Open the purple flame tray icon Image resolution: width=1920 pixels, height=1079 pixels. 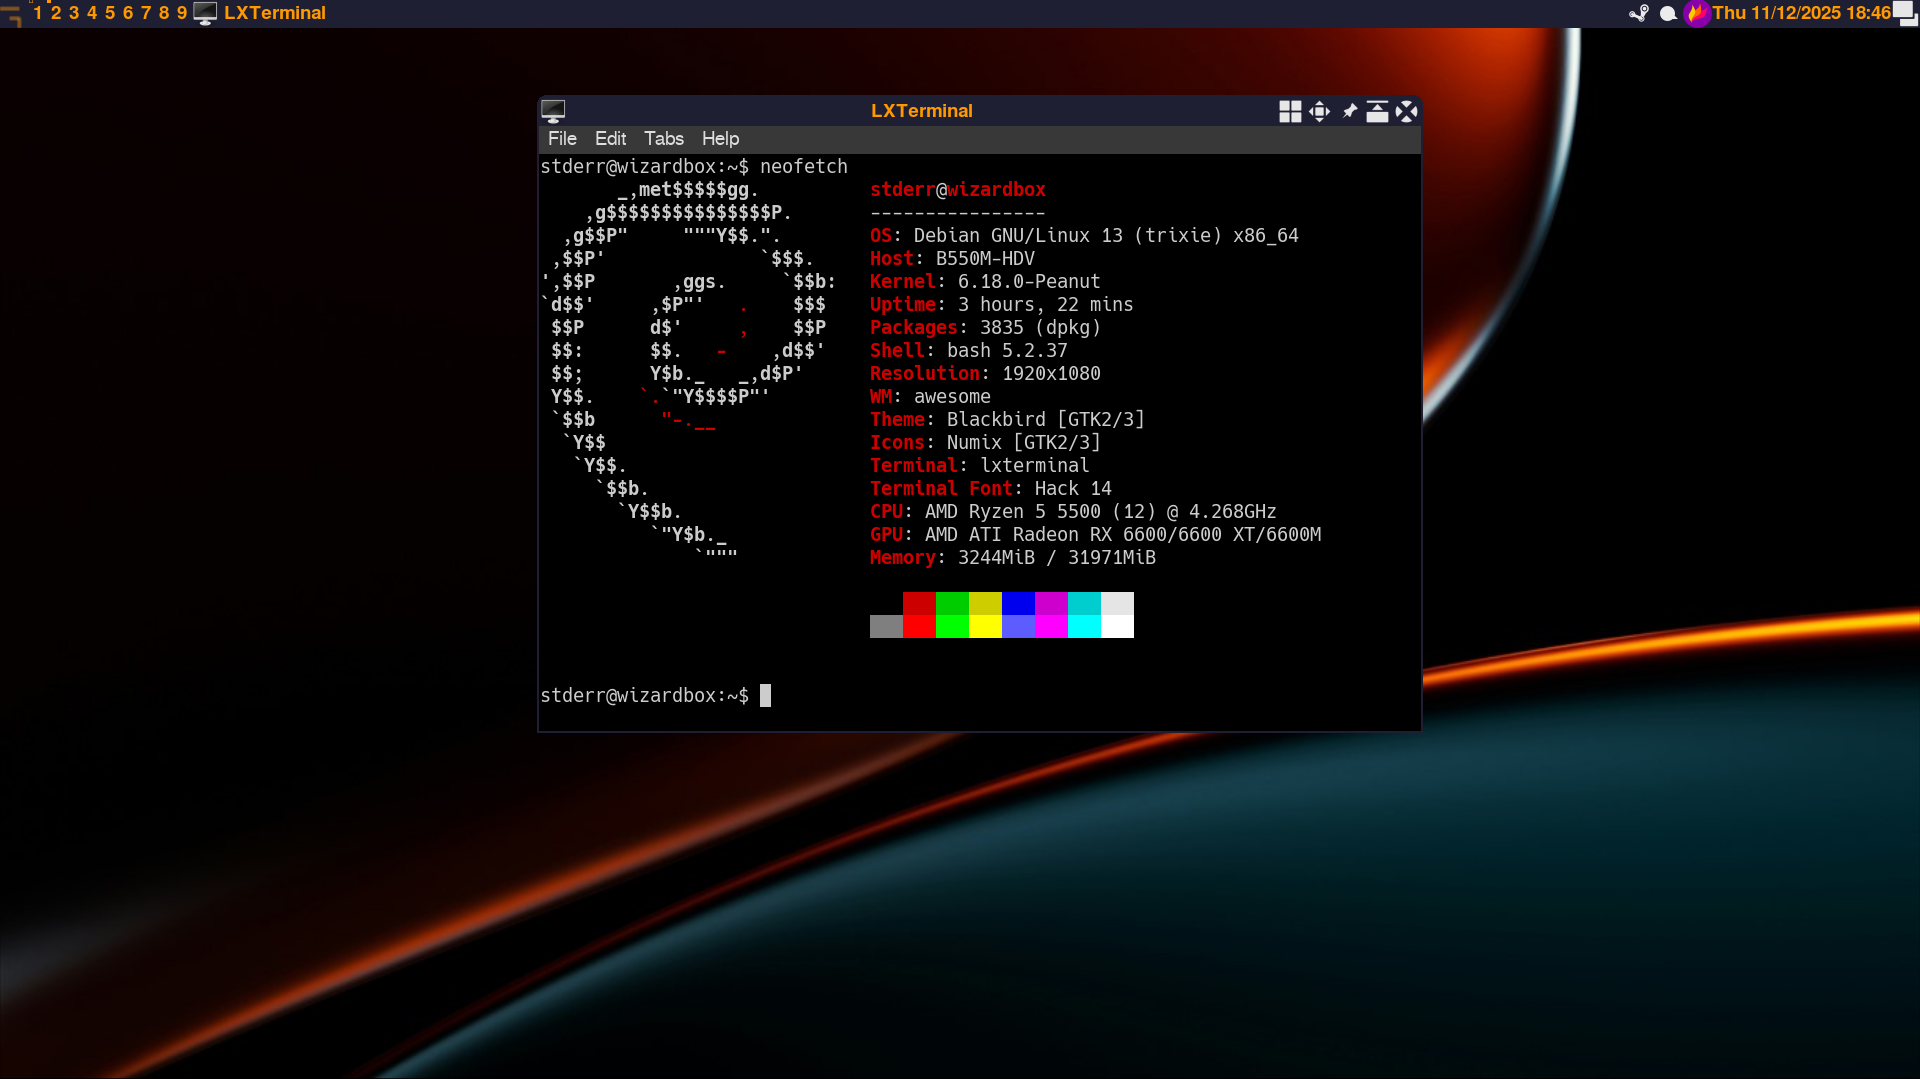(x=1696, y=13)
